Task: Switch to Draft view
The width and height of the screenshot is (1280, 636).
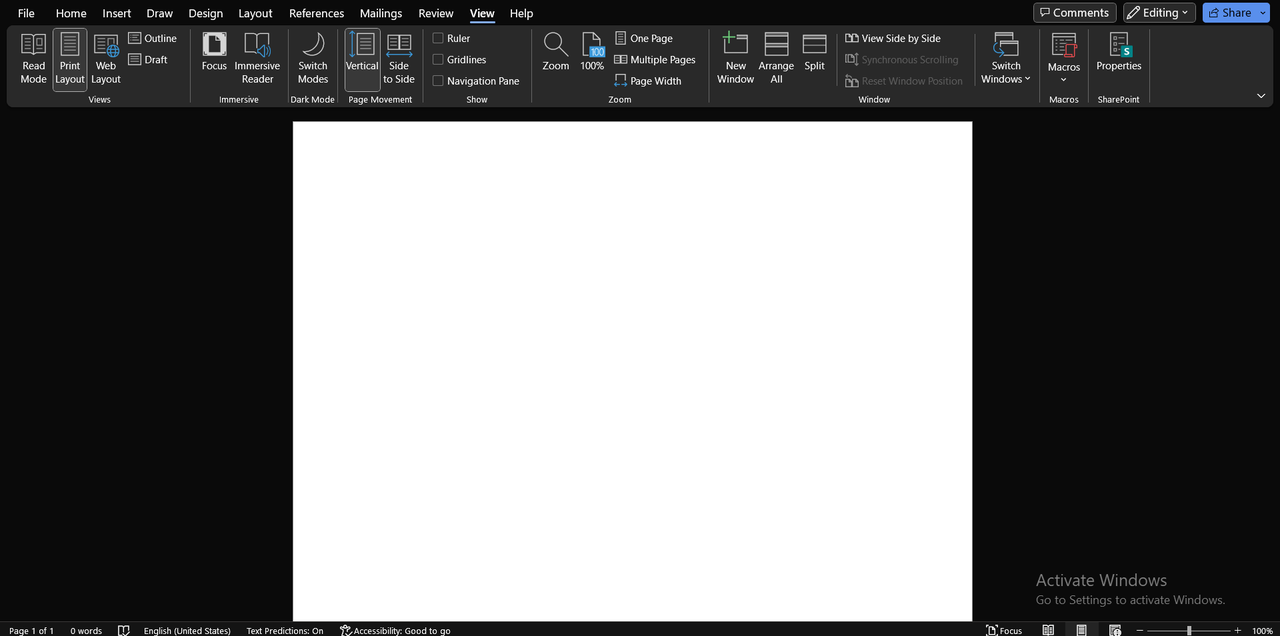Action: pos(148,59)
